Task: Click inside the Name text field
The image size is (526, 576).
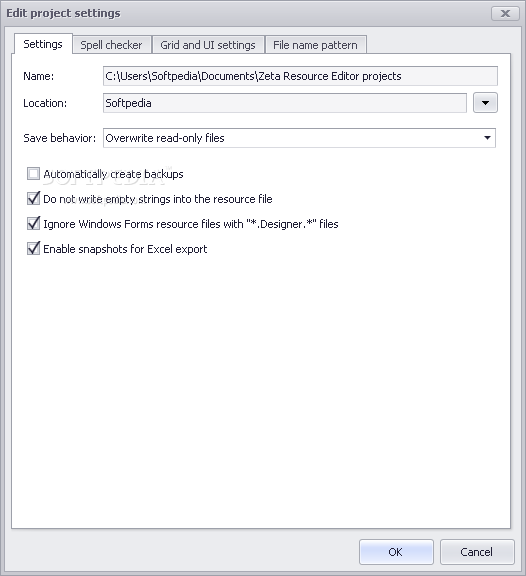Action: [300, 76]
